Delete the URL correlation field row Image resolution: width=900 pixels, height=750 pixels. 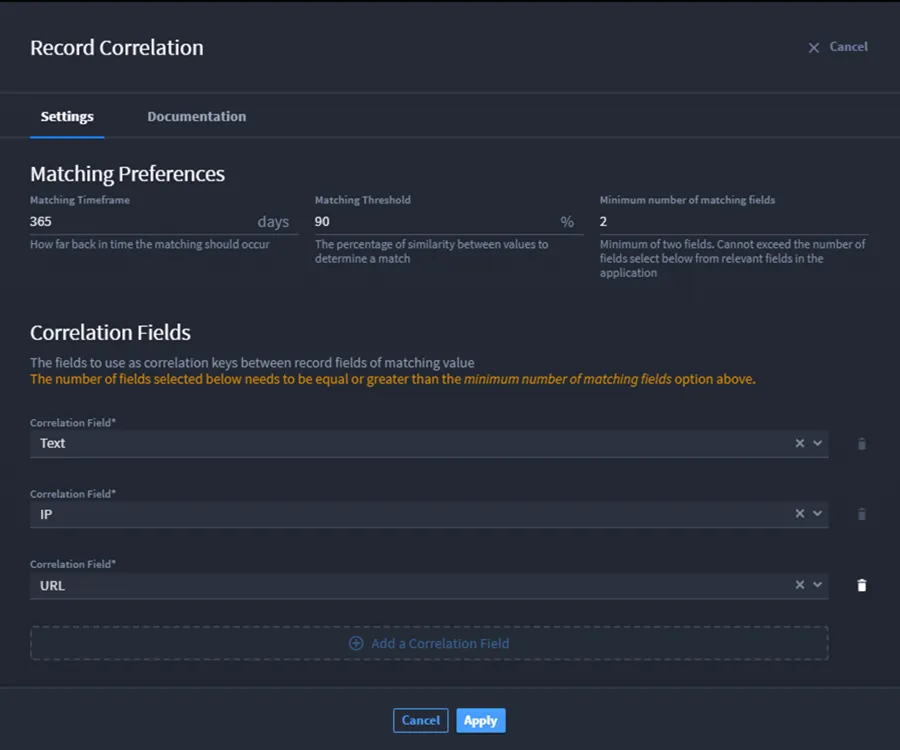click(x=862, y=585)
